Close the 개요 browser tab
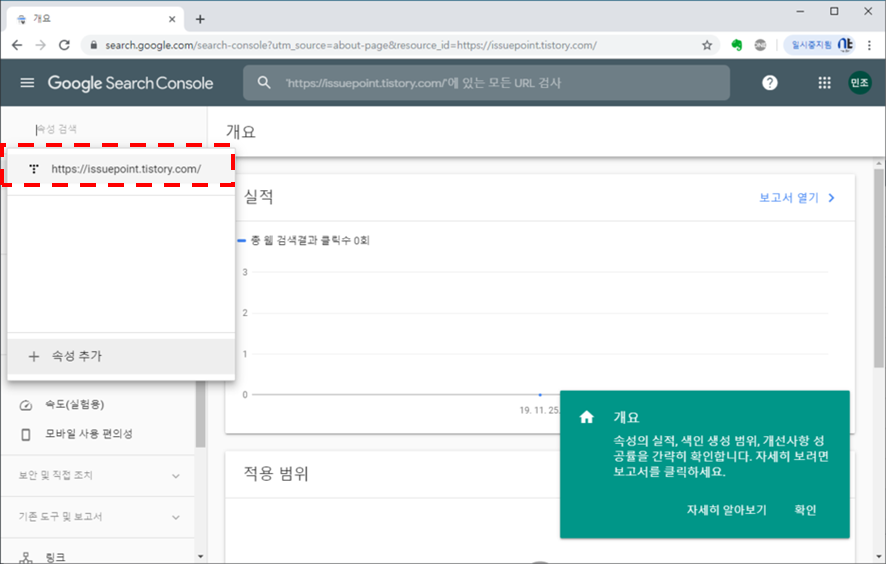The width and height of the screenshot is (886, 564). point(172,19)
